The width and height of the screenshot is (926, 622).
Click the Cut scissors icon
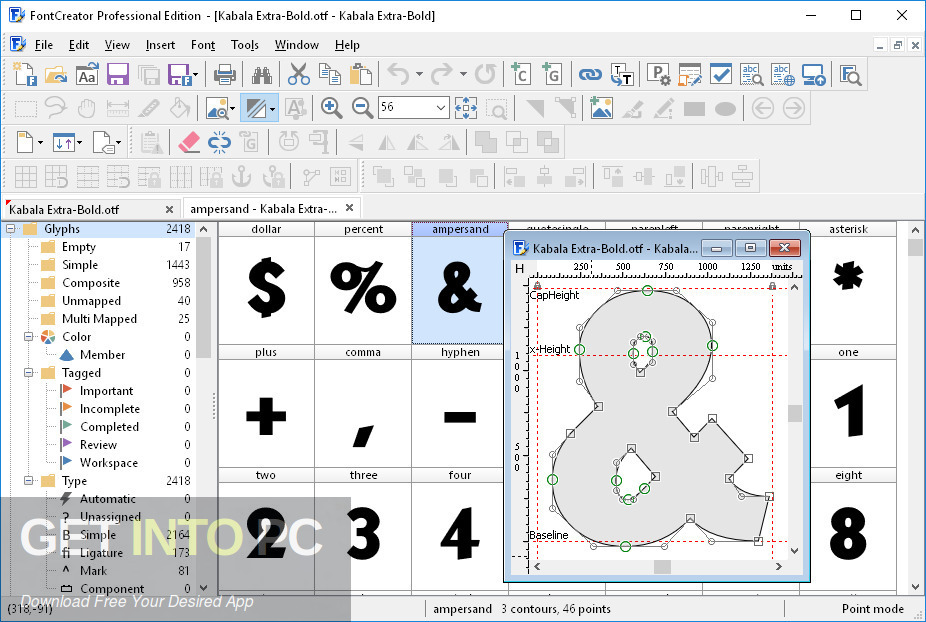299,74
